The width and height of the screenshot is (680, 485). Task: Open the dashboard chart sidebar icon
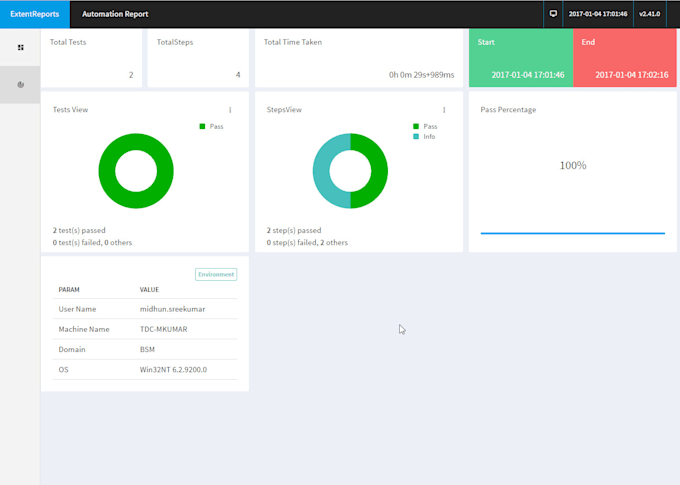(20, 85)
